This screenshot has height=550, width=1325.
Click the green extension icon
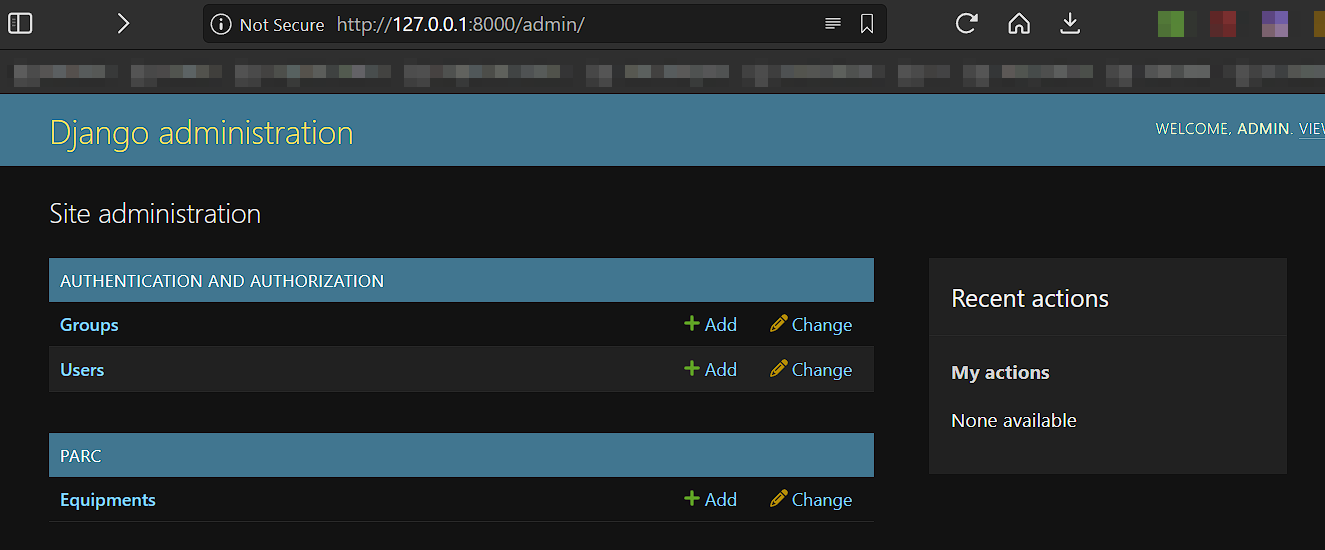pyautogui.click(x=1171, y=24)
